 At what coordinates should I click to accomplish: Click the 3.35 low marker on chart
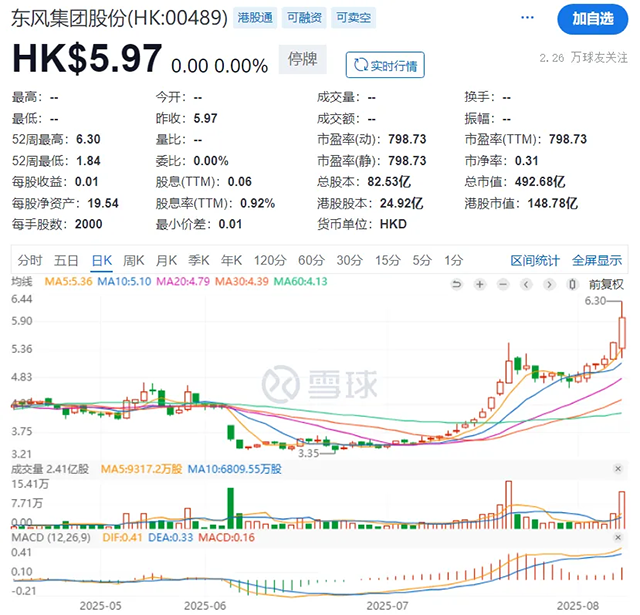[308, 453]
